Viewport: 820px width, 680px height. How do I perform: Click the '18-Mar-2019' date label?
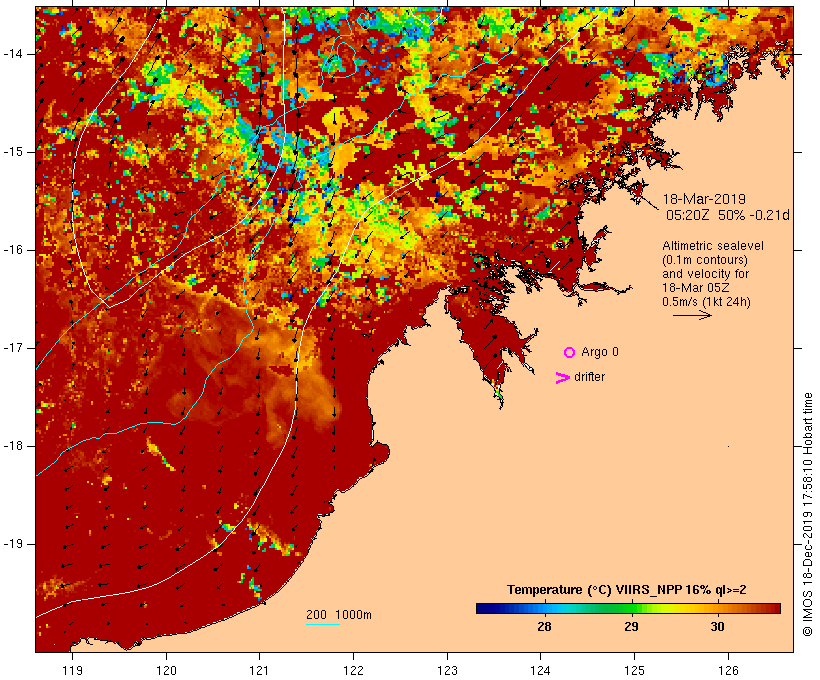pos(704,199)
